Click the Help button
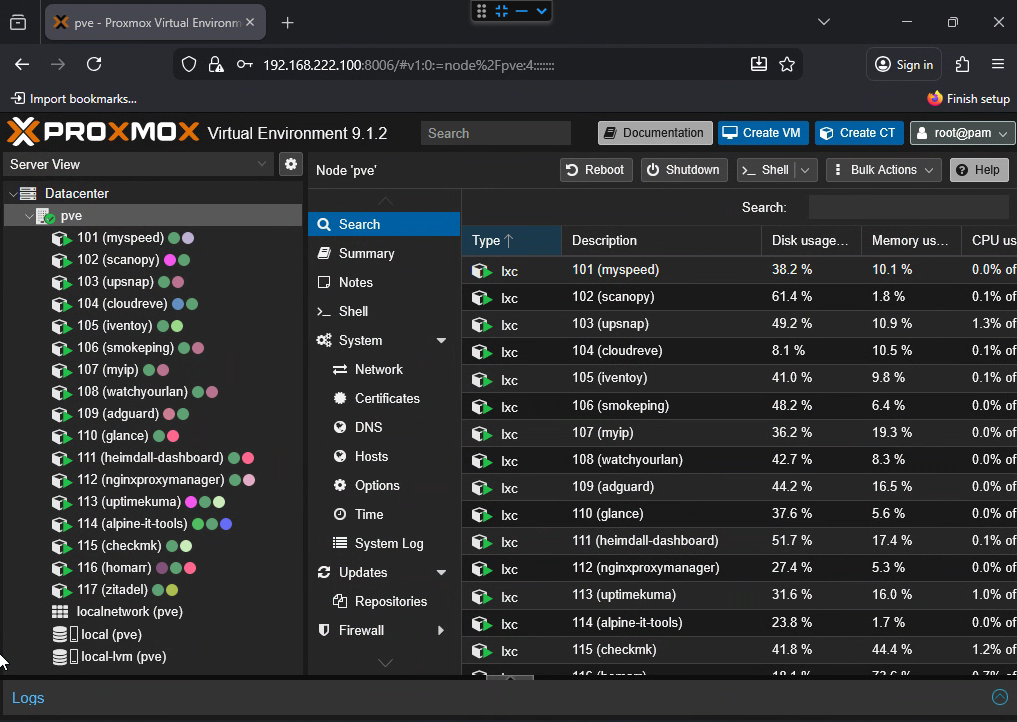The height and width of the screenshot is (722, 1017). click(979, 170)
